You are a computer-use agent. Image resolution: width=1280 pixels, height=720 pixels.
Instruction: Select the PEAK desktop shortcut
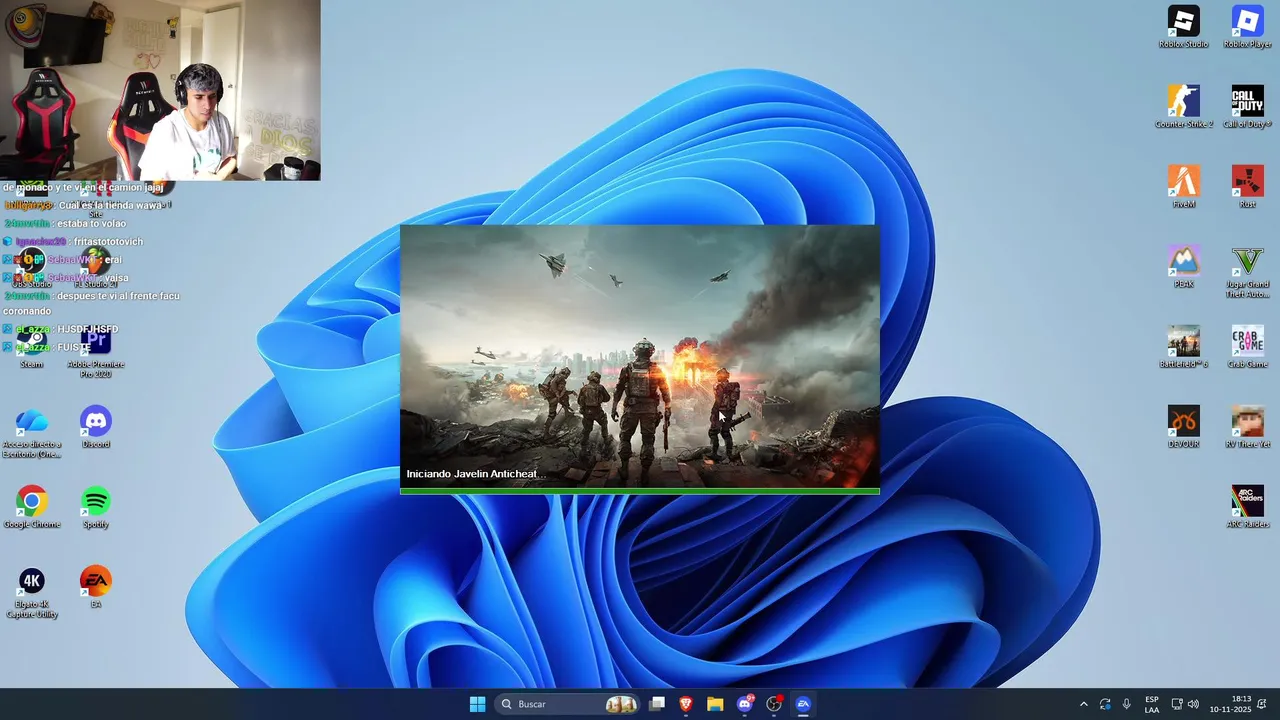1183,267
